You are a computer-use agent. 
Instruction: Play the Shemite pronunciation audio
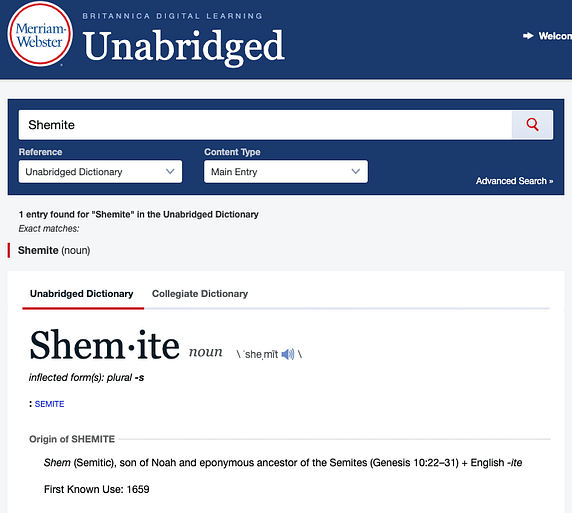pyautogui.click(x=288, y=354)
